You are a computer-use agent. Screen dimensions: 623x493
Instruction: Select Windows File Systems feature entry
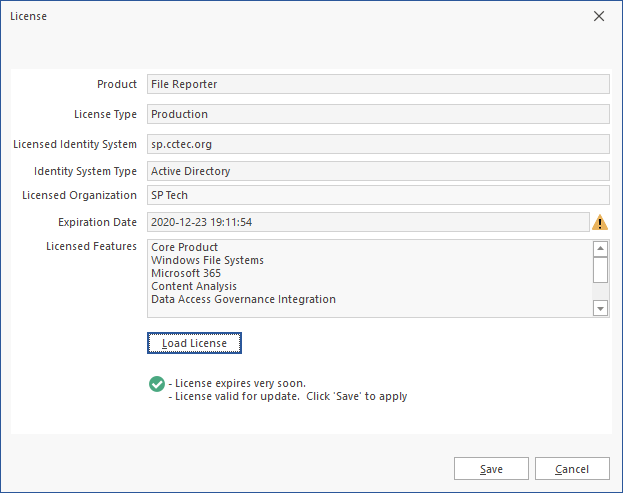click(x=207, y=260)
